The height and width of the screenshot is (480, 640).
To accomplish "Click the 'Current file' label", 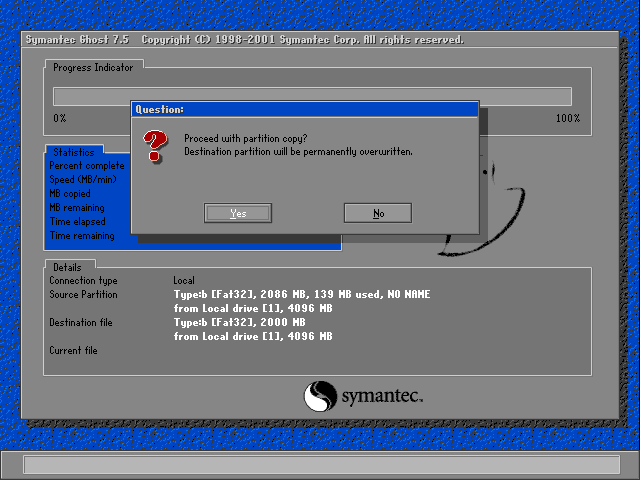I will [73, 350].
